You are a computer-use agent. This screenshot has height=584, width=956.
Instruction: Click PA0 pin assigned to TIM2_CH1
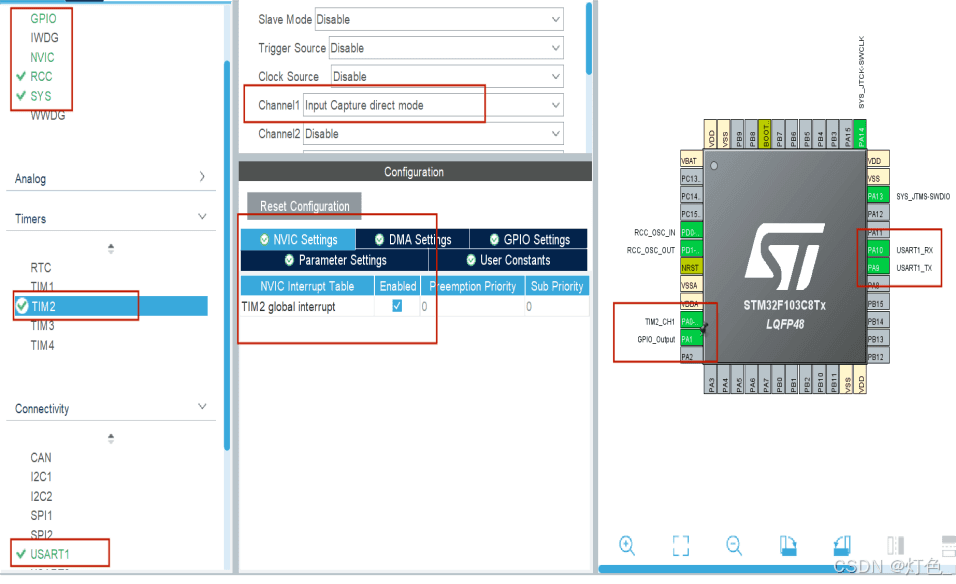pyautogui.click(x=691, y=321)
